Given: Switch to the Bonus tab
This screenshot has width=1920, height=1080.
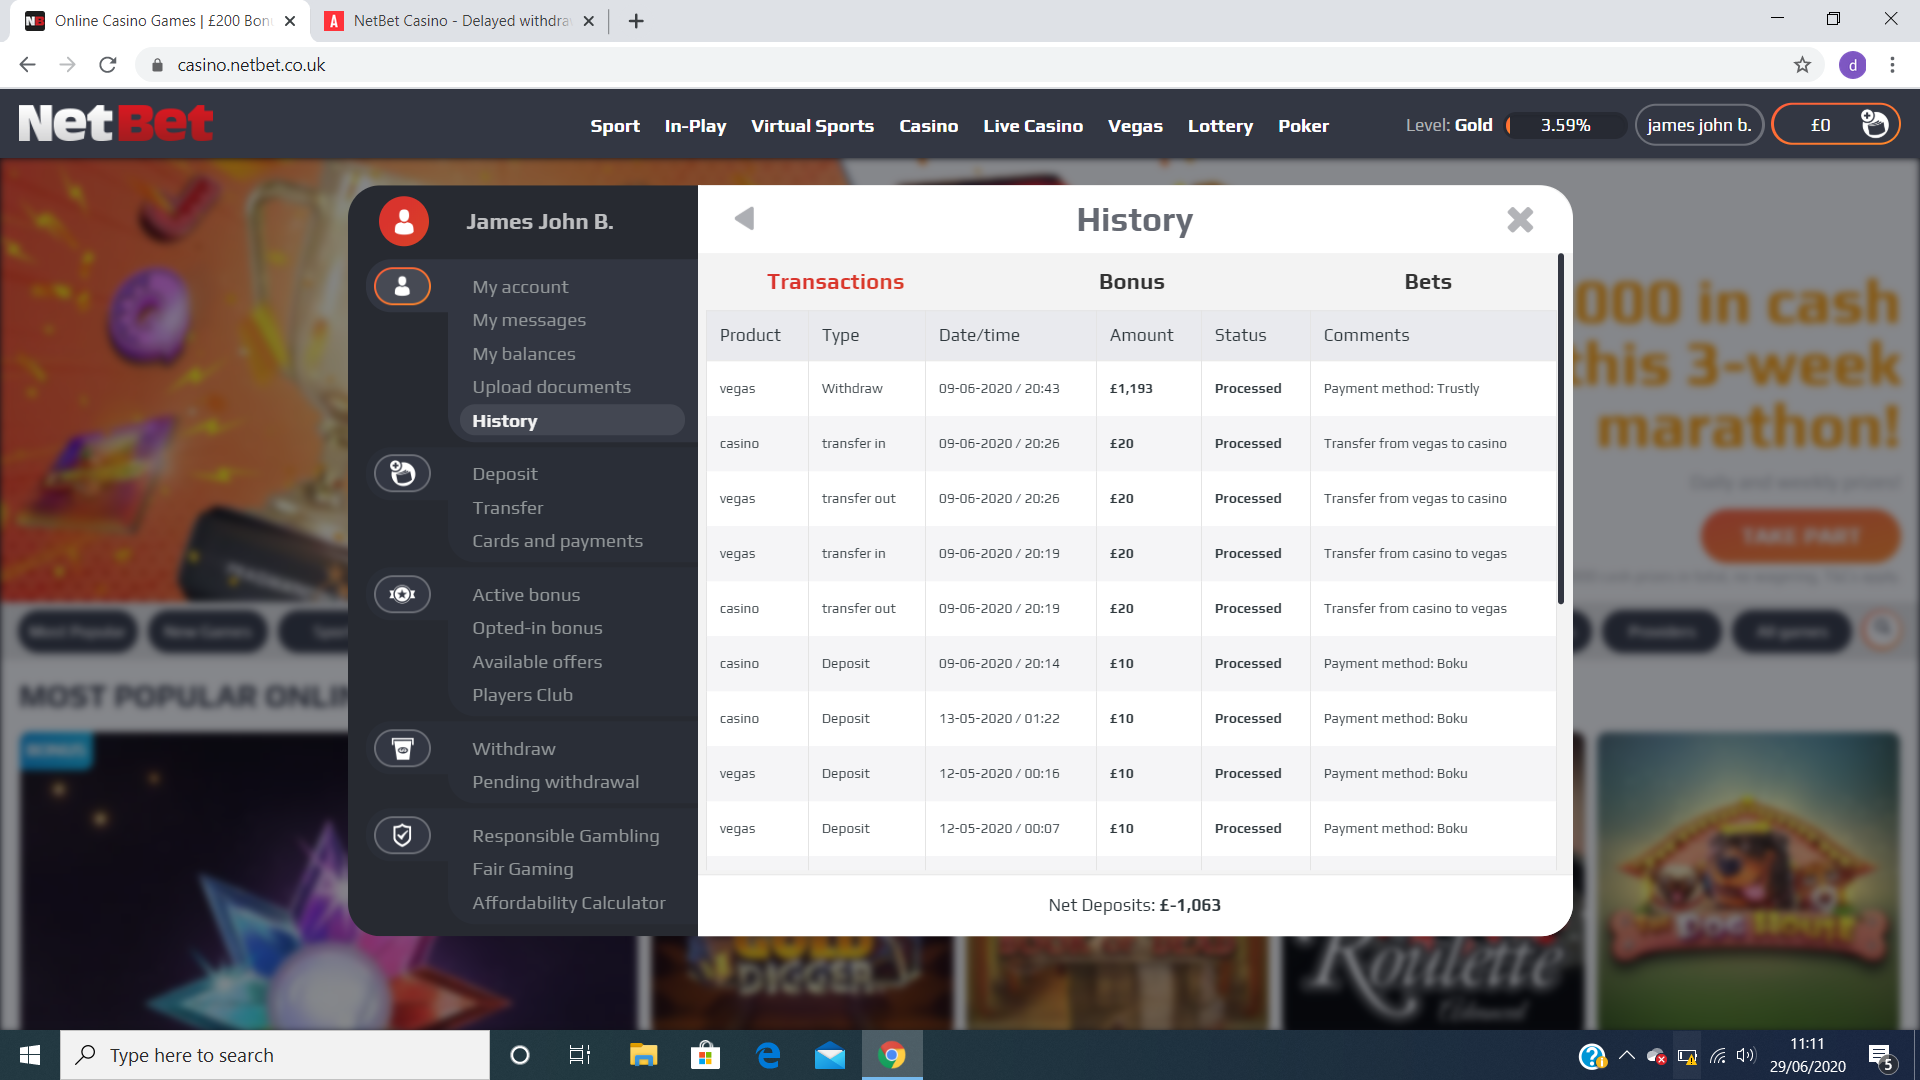Looking at the screenshot, I should point(1131,282).
